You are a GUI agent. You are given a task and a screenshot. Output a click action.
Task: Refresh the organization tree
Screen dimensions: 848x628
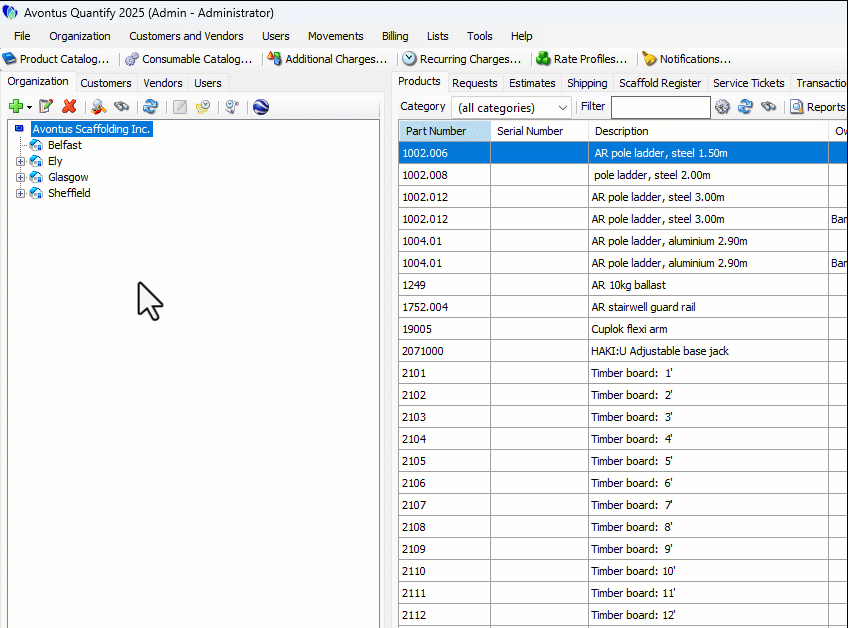[150, 107]
